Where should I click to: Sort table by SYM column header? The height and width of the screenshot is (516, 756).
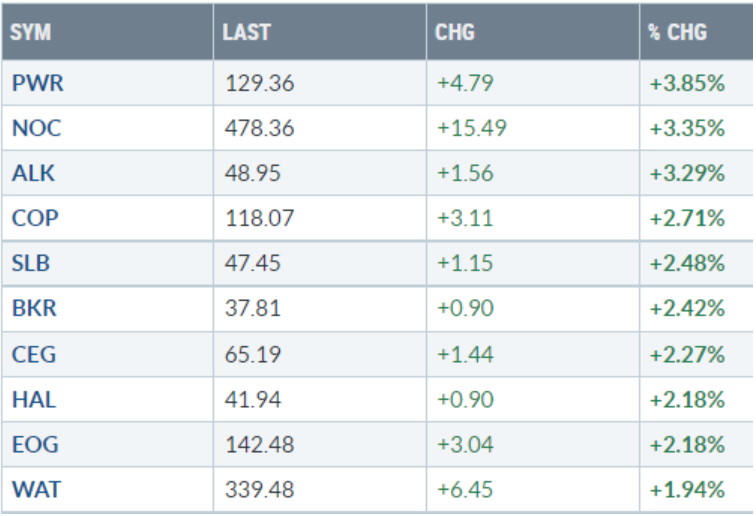tap(31, 32)
